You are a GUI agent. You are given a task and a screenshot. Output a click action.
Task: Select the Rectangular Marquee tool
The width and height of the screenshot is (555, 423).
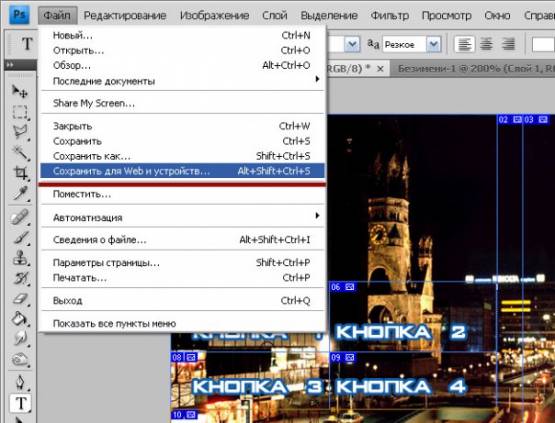pos(20,112)
